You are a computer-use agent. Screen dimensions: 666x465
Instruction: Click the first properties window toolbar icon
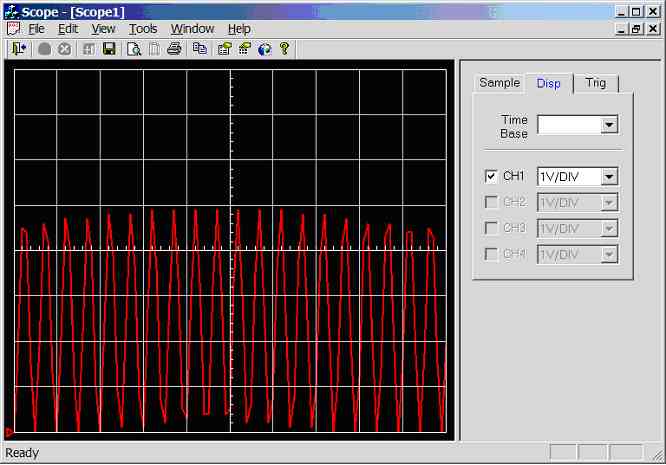pos(224,48)
